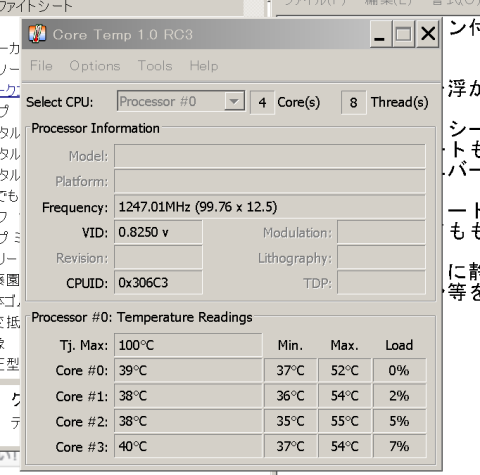
Task: Click Core #2 minimum temperature 35°C
Action: [290, 421]
